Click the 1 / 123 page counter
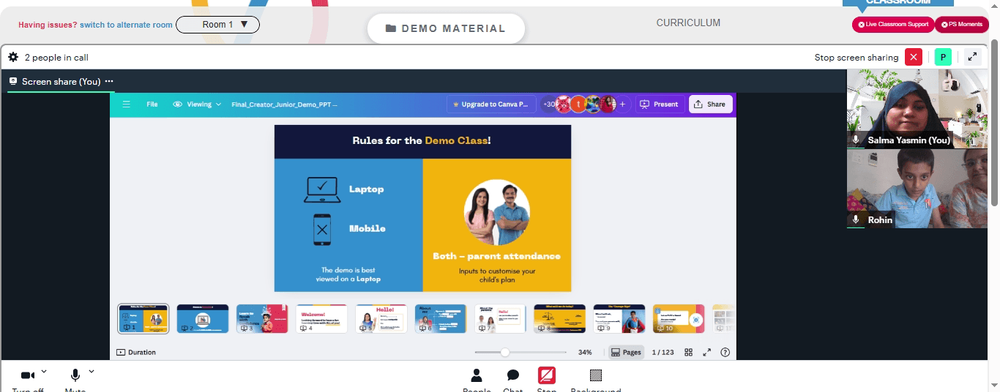This screenshot has width=1000, height=392. [x=663, y=352]
